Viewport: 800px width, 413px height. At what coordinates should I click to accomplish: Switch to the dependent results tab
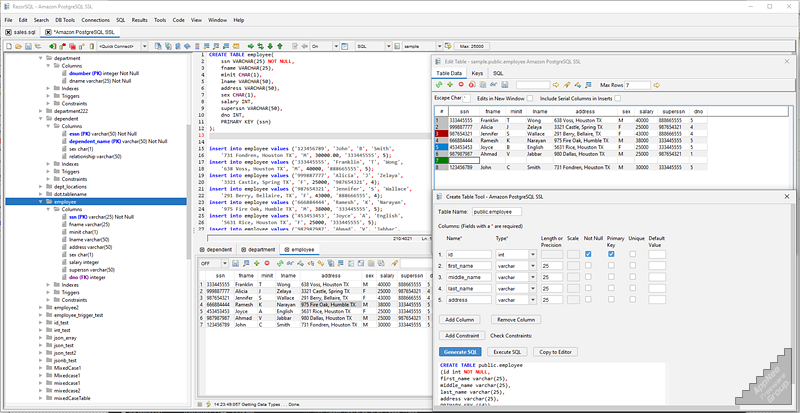tap(216, 250)
